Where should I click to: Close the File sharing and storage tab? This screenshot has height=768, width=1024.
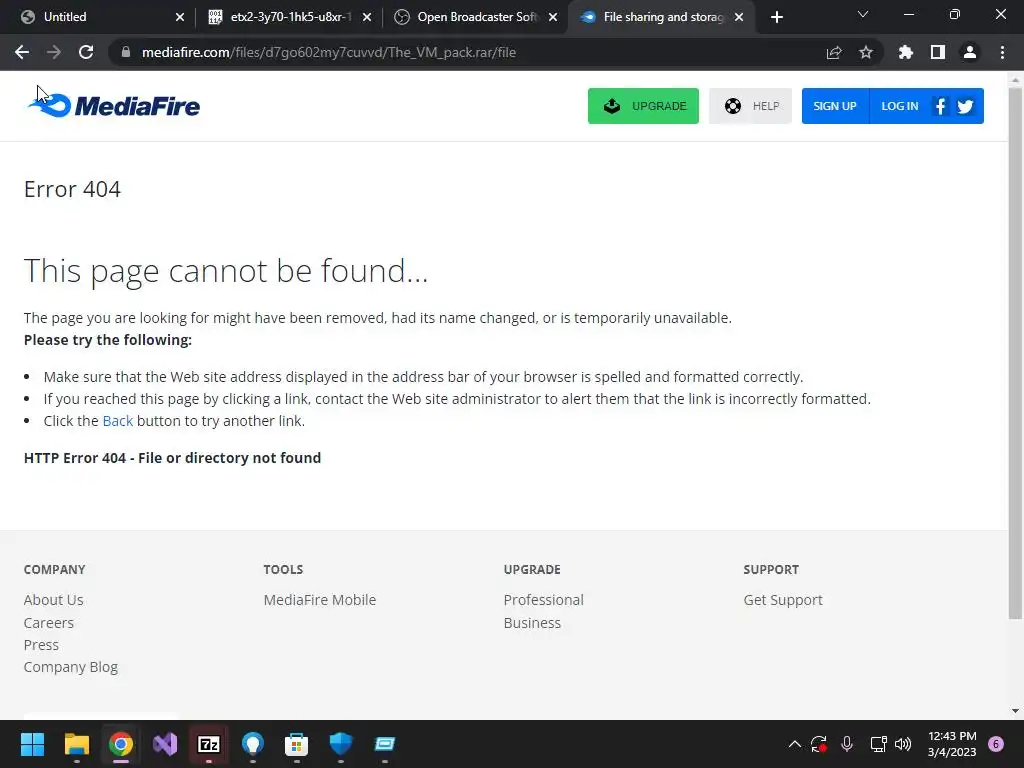(x=739, y=17)
